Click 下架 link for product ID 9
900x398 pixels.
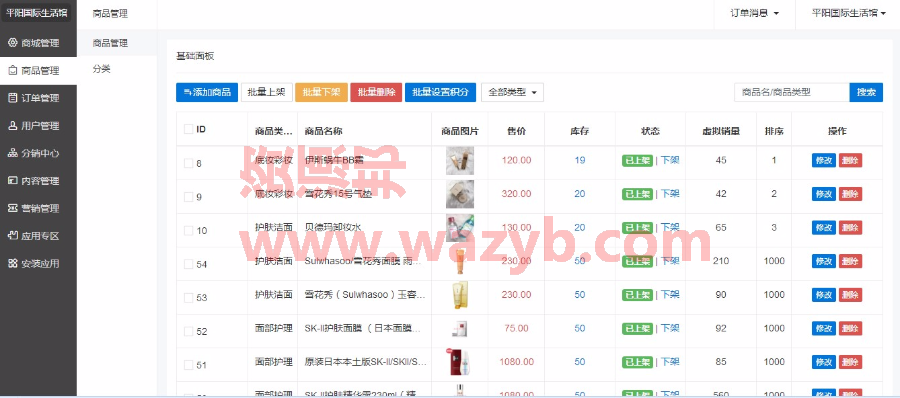click(x=670, y=194)
